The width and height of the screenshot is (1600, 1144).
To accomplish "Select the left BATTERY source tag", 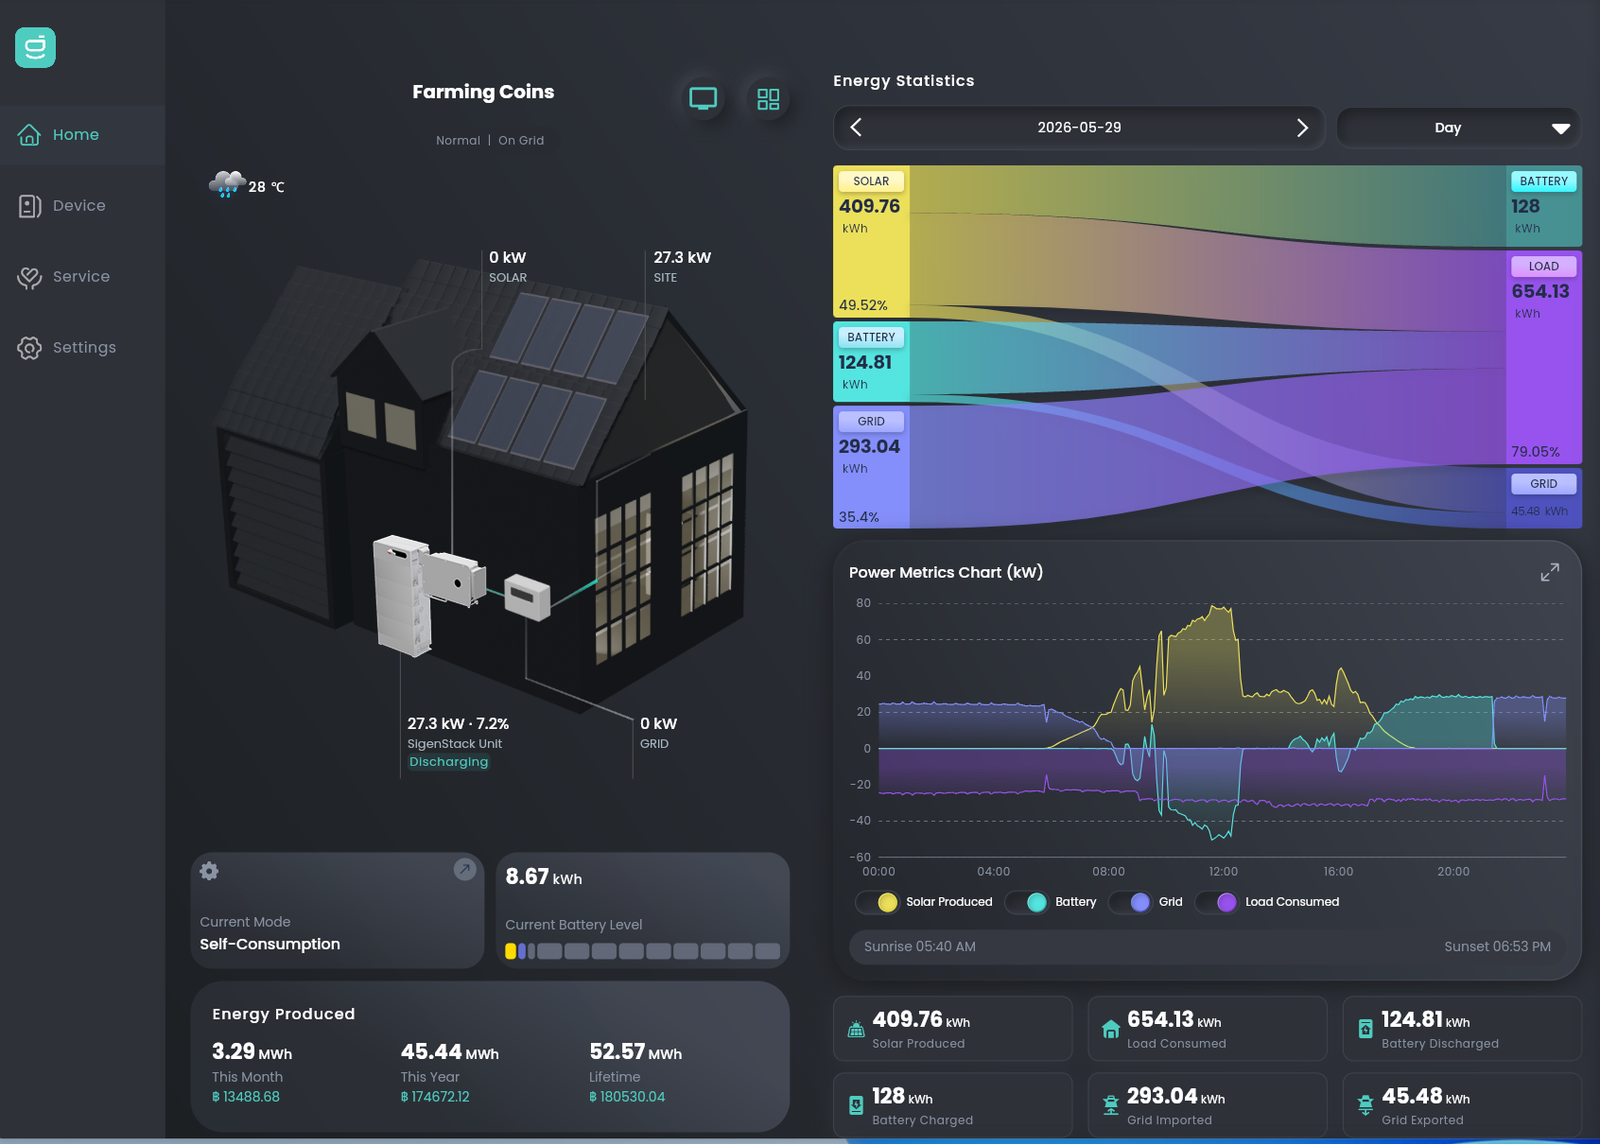I will tap(871, 337).
